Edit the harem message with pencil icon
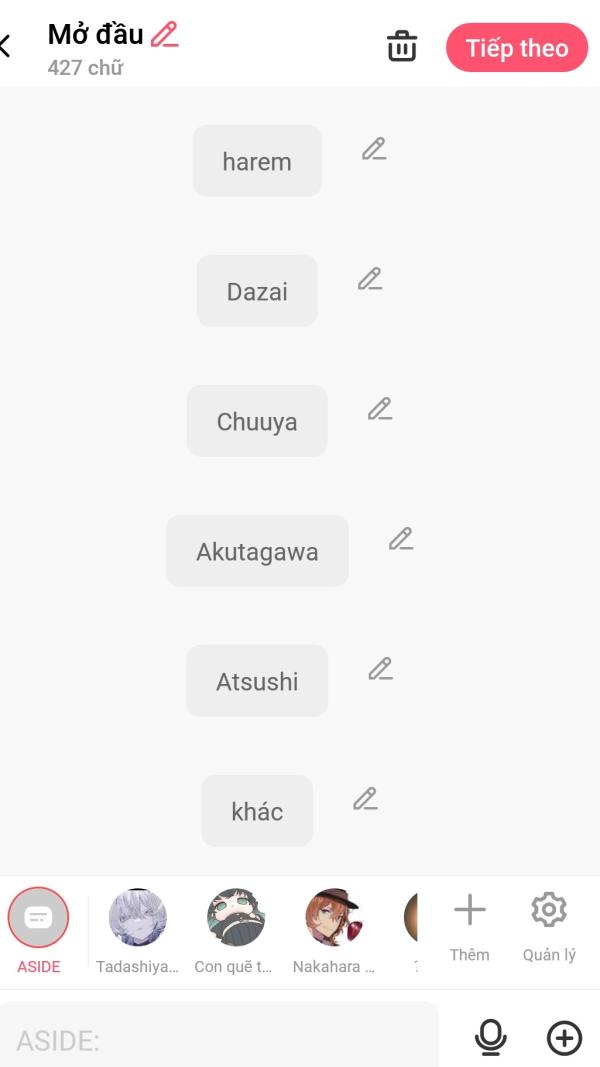Viewport: 600px width, 1067px height. pos(374,149)
